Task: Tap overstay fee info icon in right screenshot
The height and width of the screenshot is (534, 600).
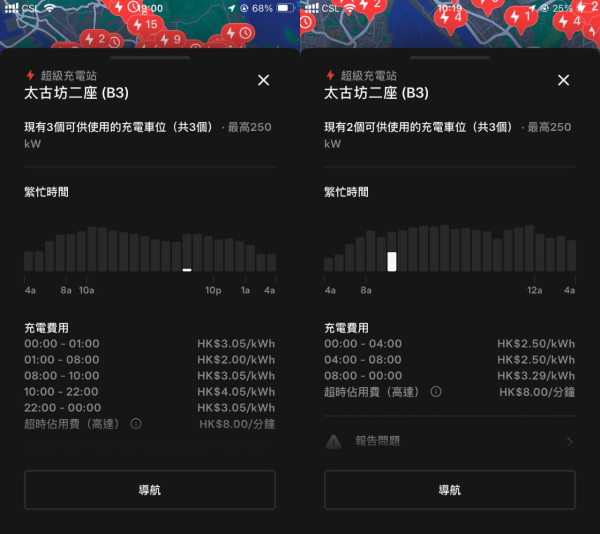Action: click(436, 391)
